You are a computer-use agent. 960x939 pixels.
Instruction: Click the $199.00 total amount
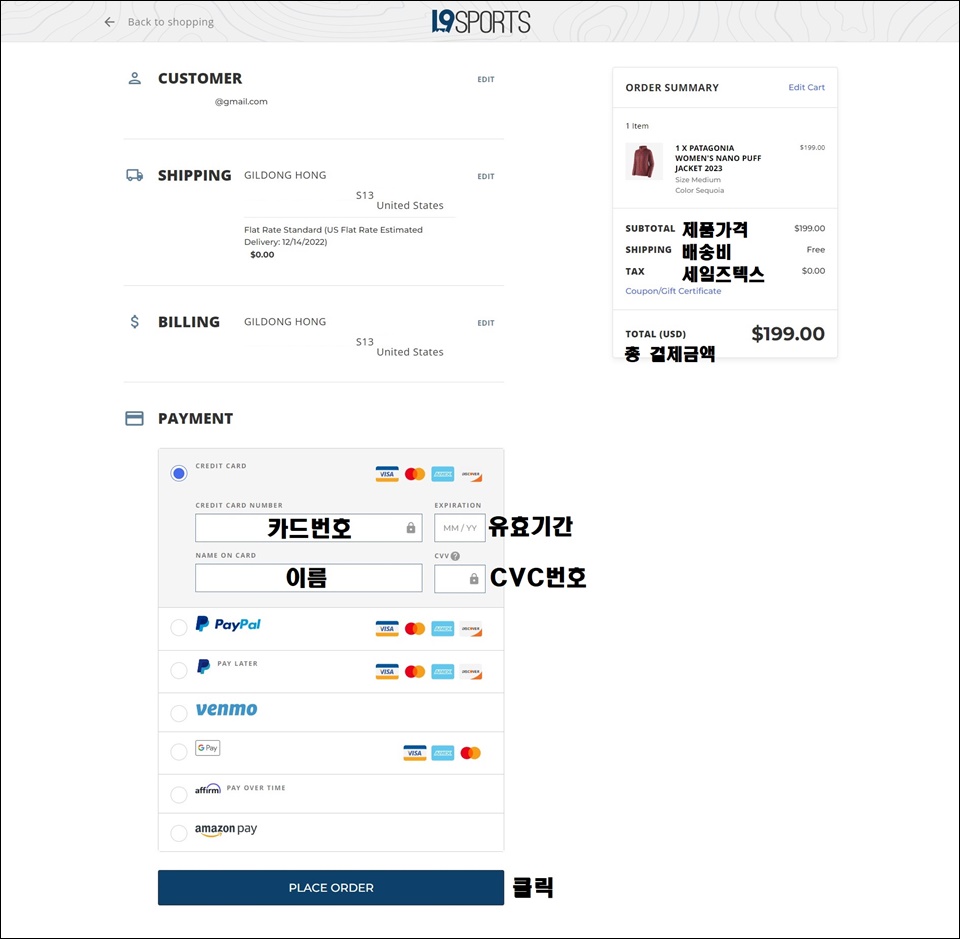click(788, 334)
